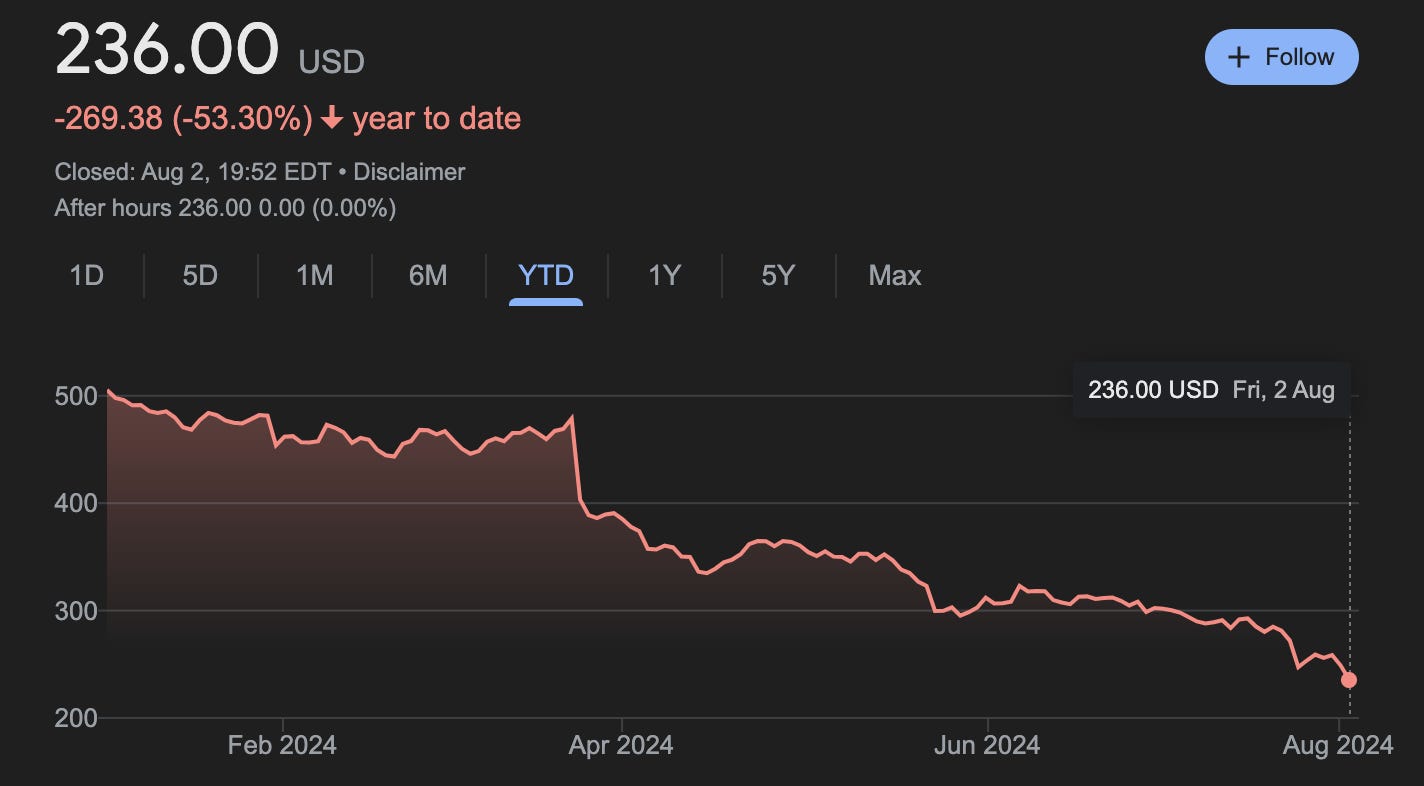
Task: Switch to the 5D chart view
Action: 198,276
